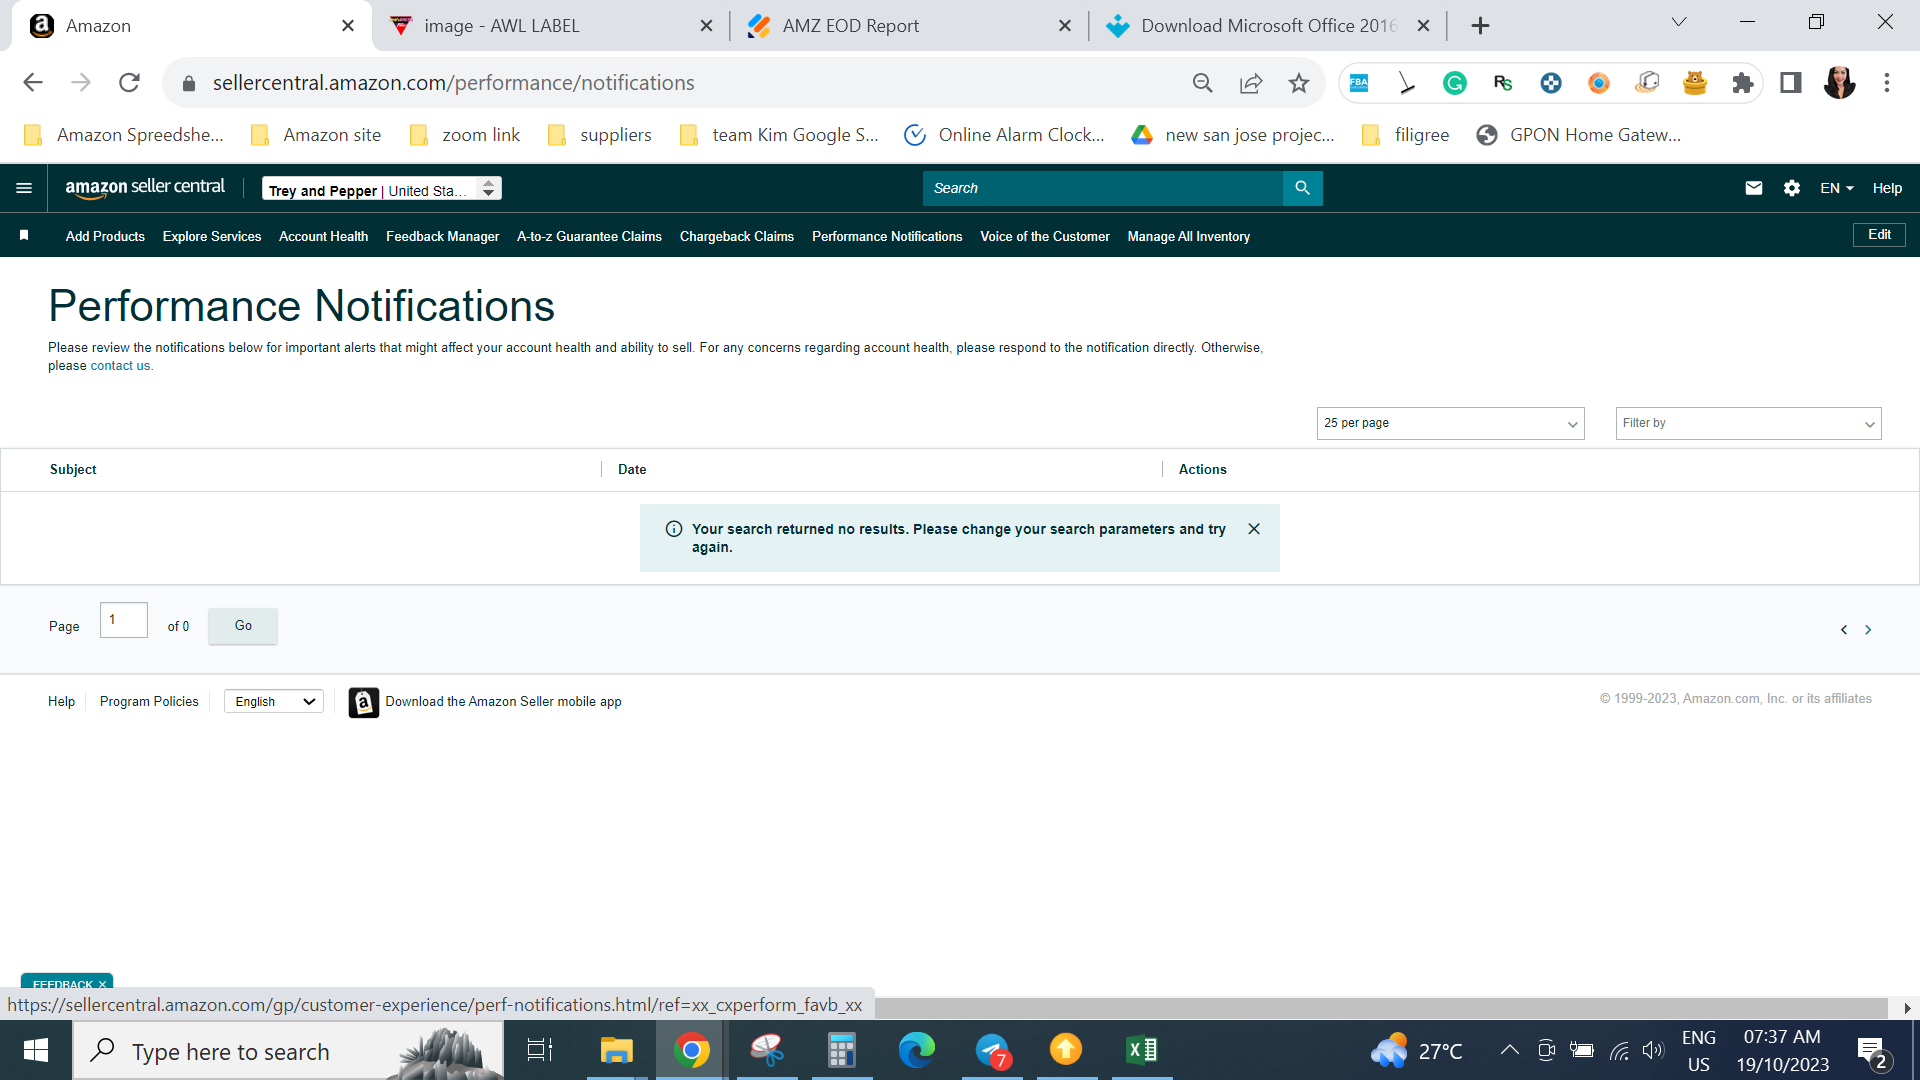Click the Windows taskbar search box
The width and height of the screenshot is (1920, 1080).
point(288,1051)
